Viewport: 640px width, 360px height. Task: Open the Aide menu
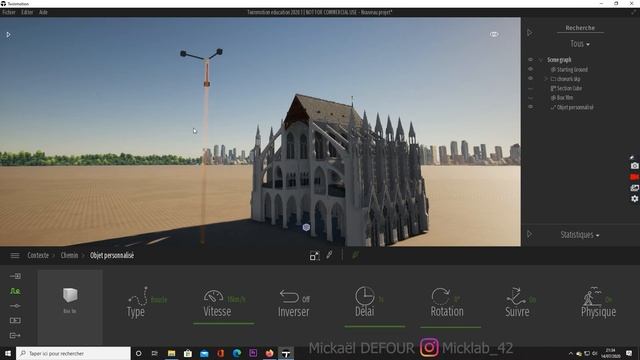[43, 12]
